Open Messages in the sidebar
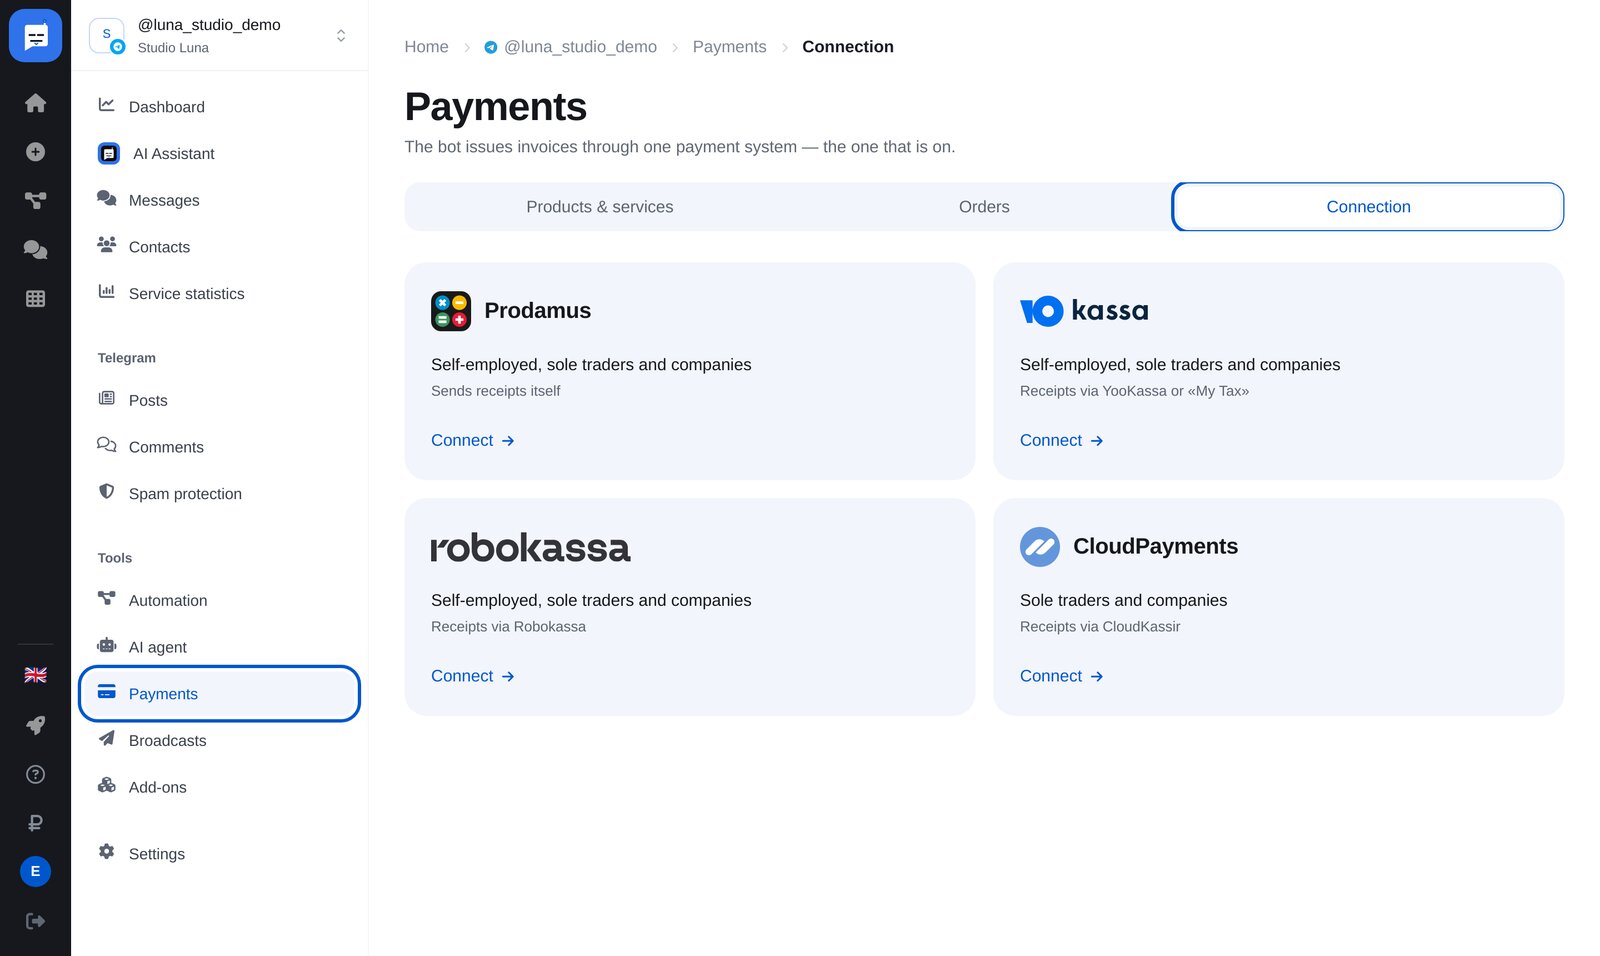1600x956 pixels. pos(219,200)
